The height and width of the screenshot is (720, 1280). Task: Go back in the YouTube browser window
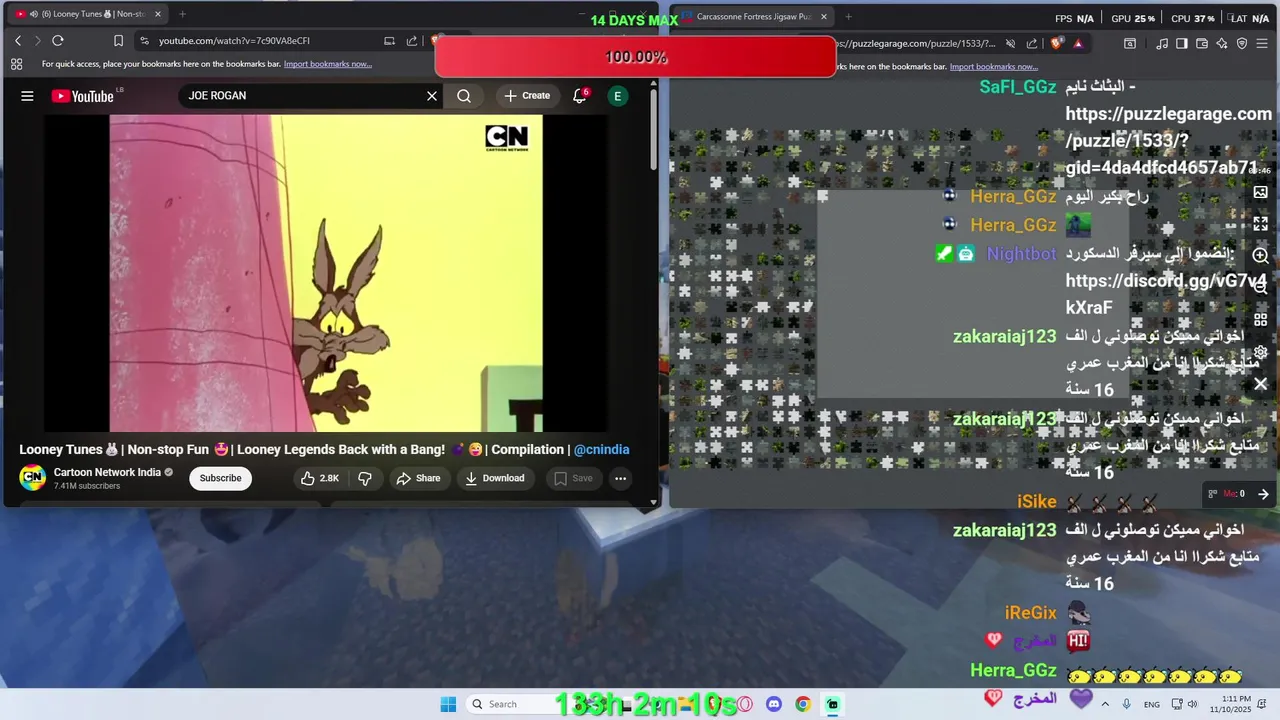click(18, 41)
